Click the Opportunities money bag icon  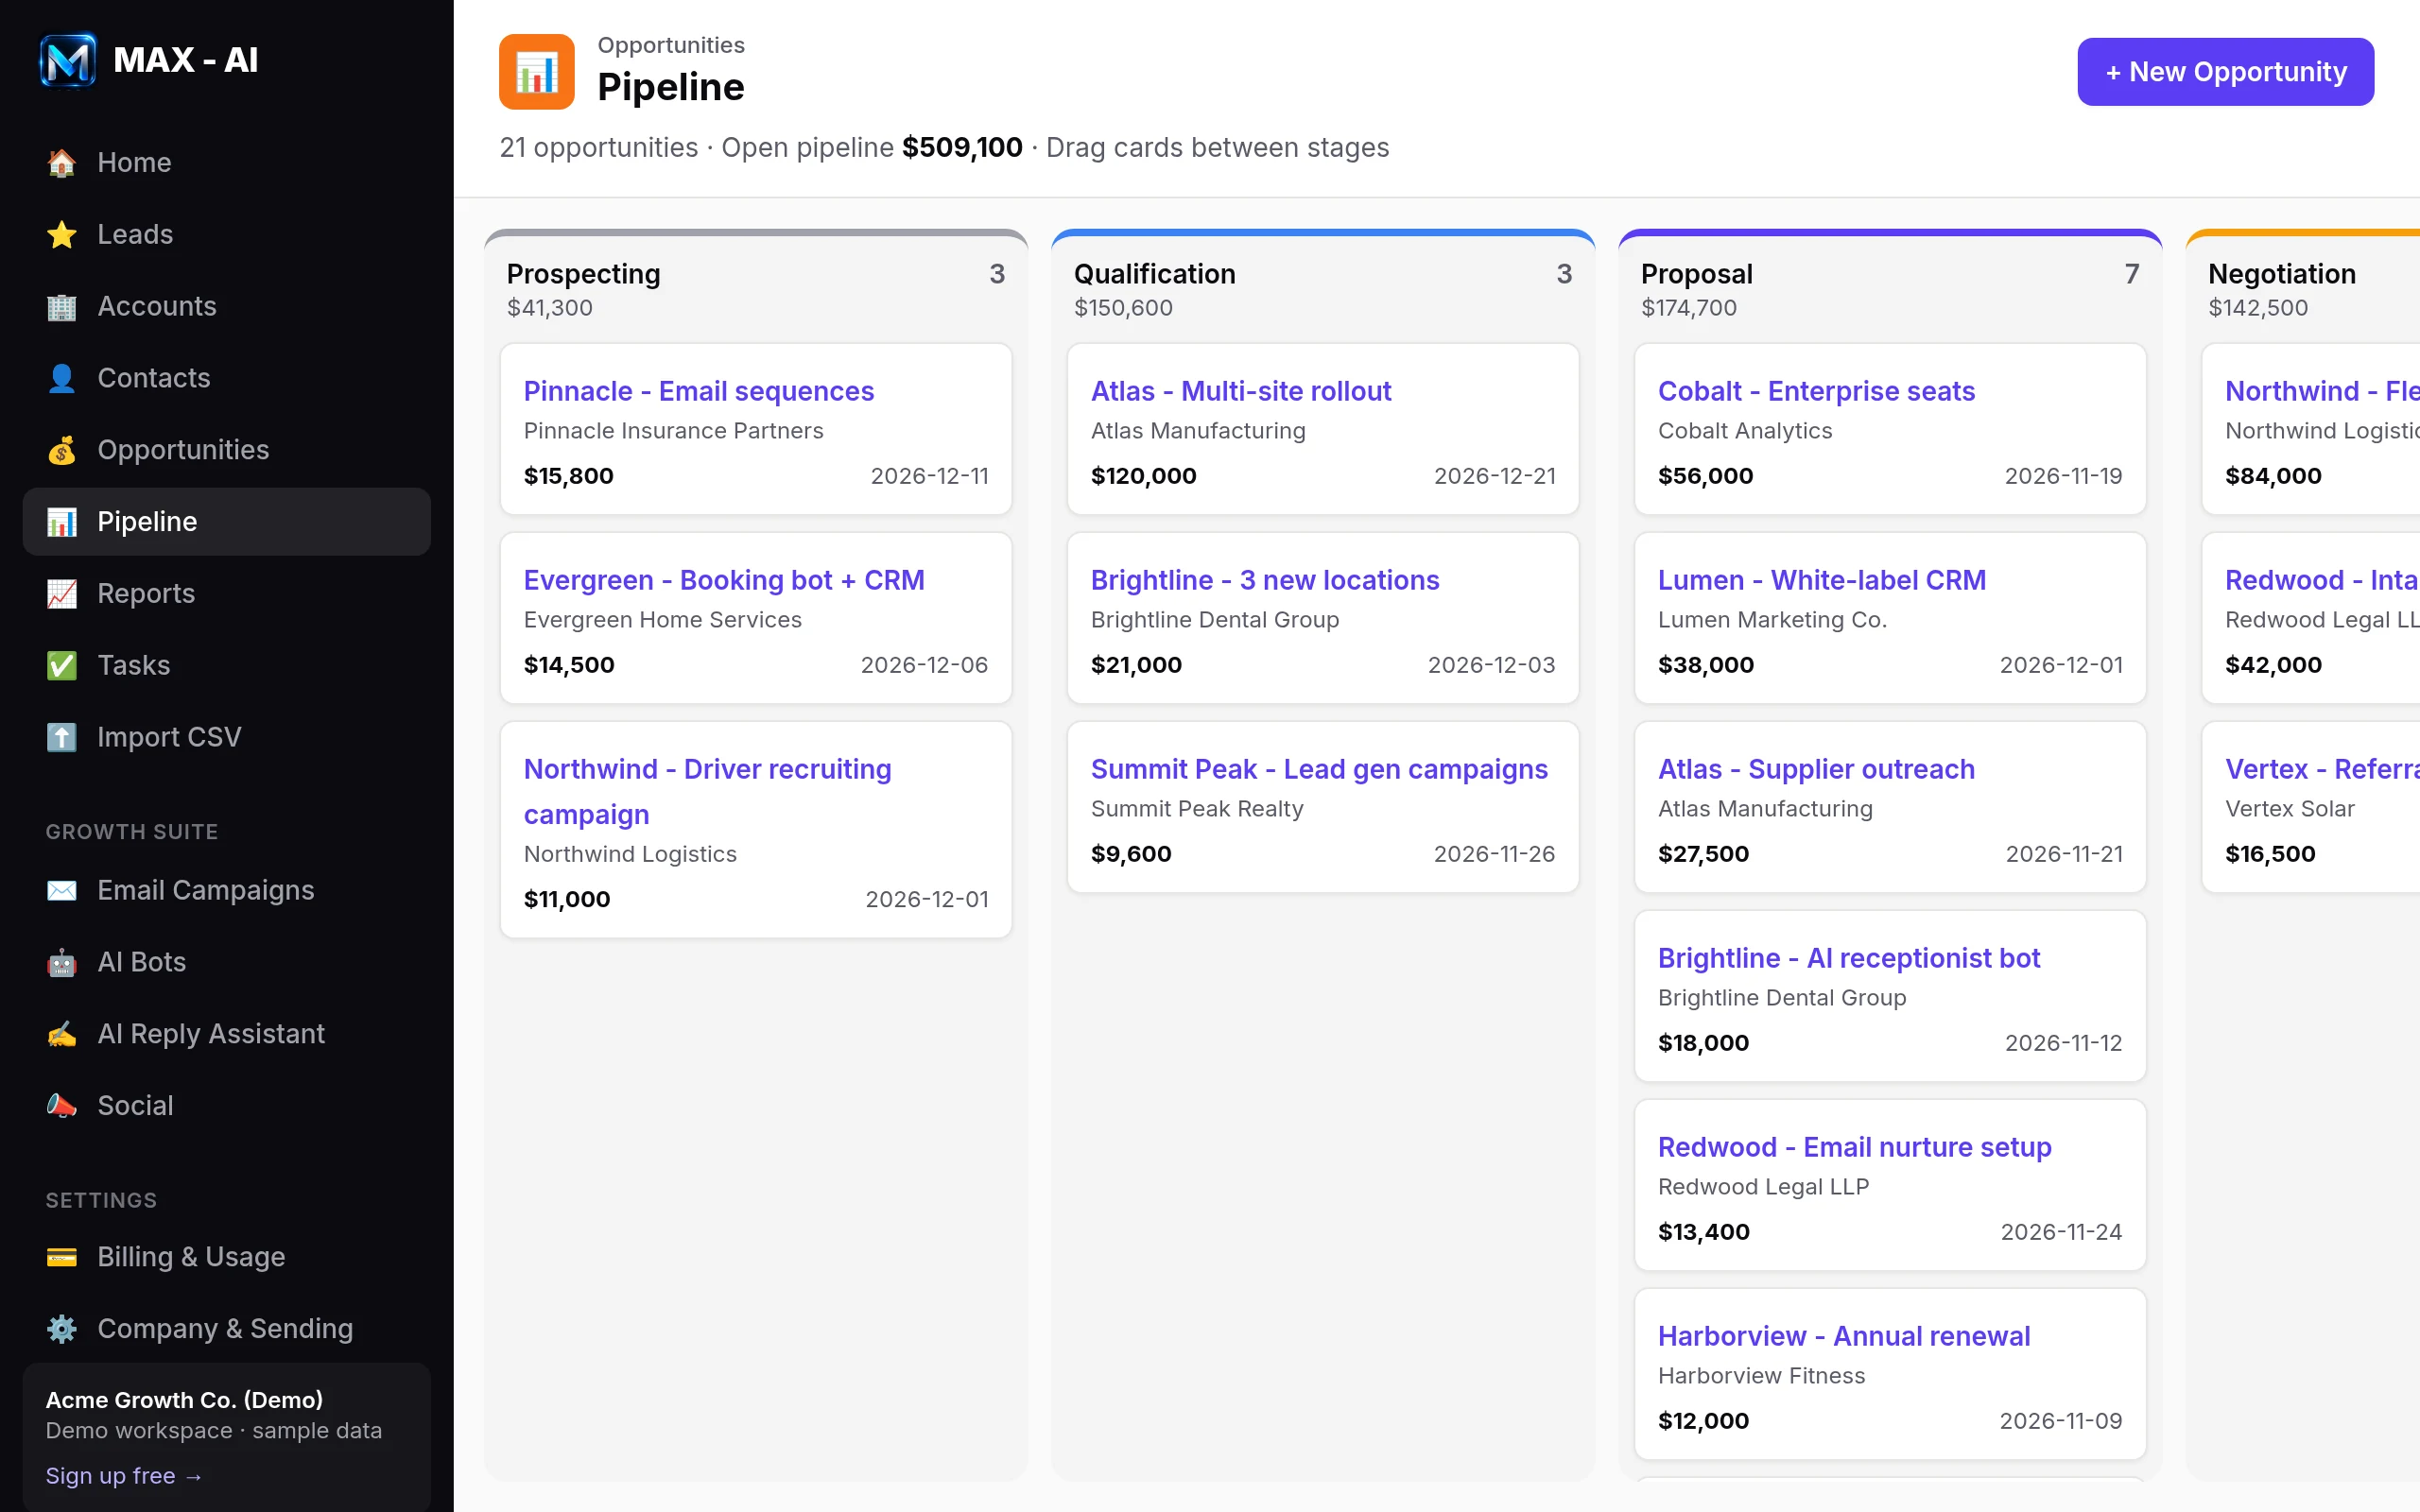pos(62,450)
